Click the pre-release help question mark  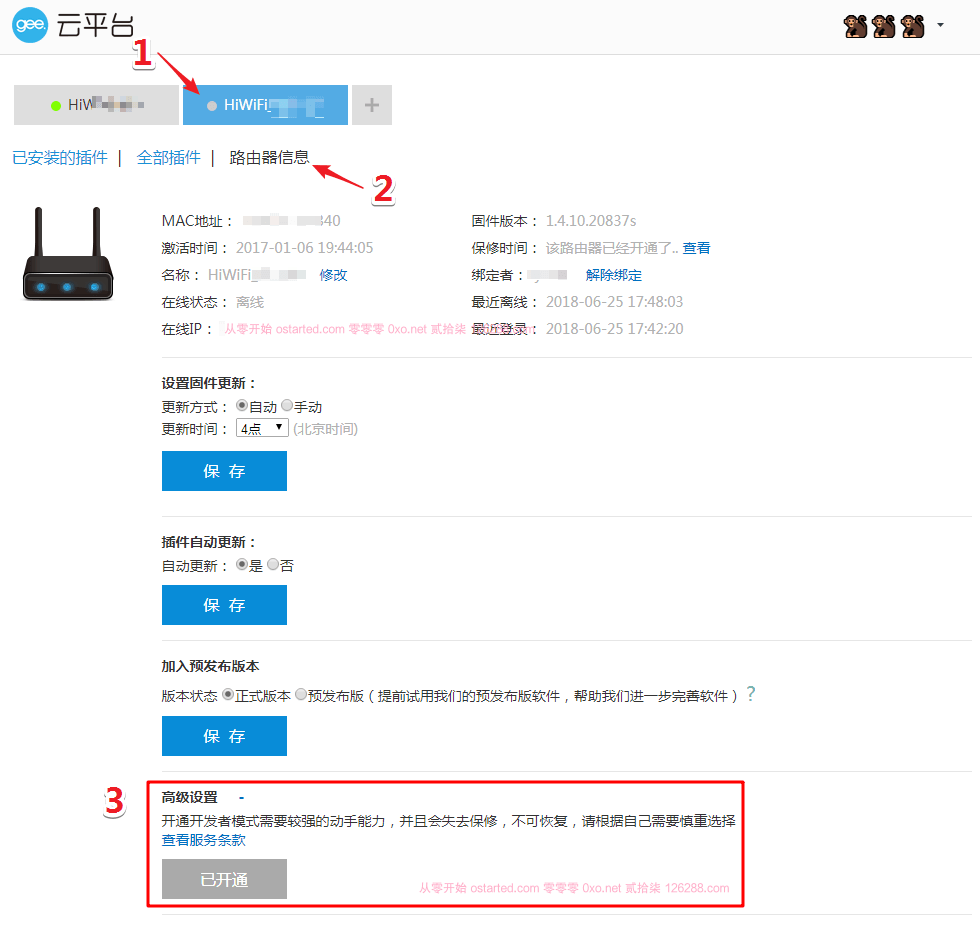751,694
